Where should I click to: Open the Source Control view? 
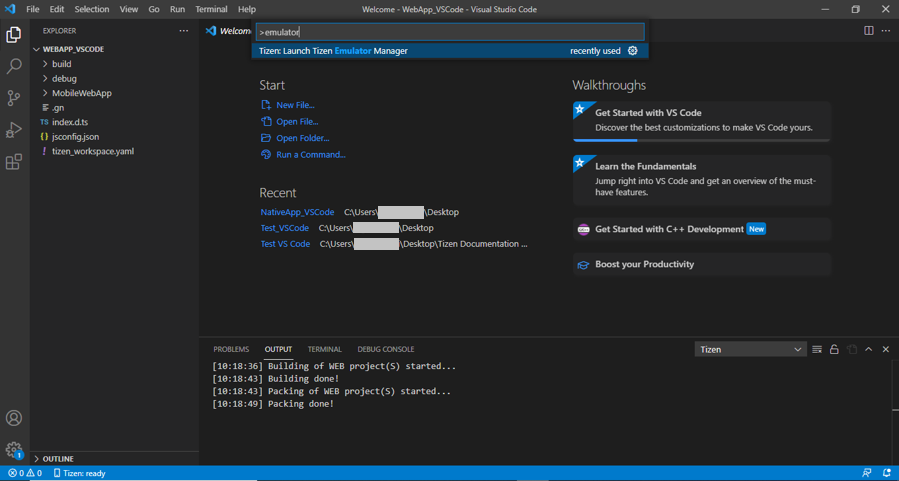tap(14, 98)
